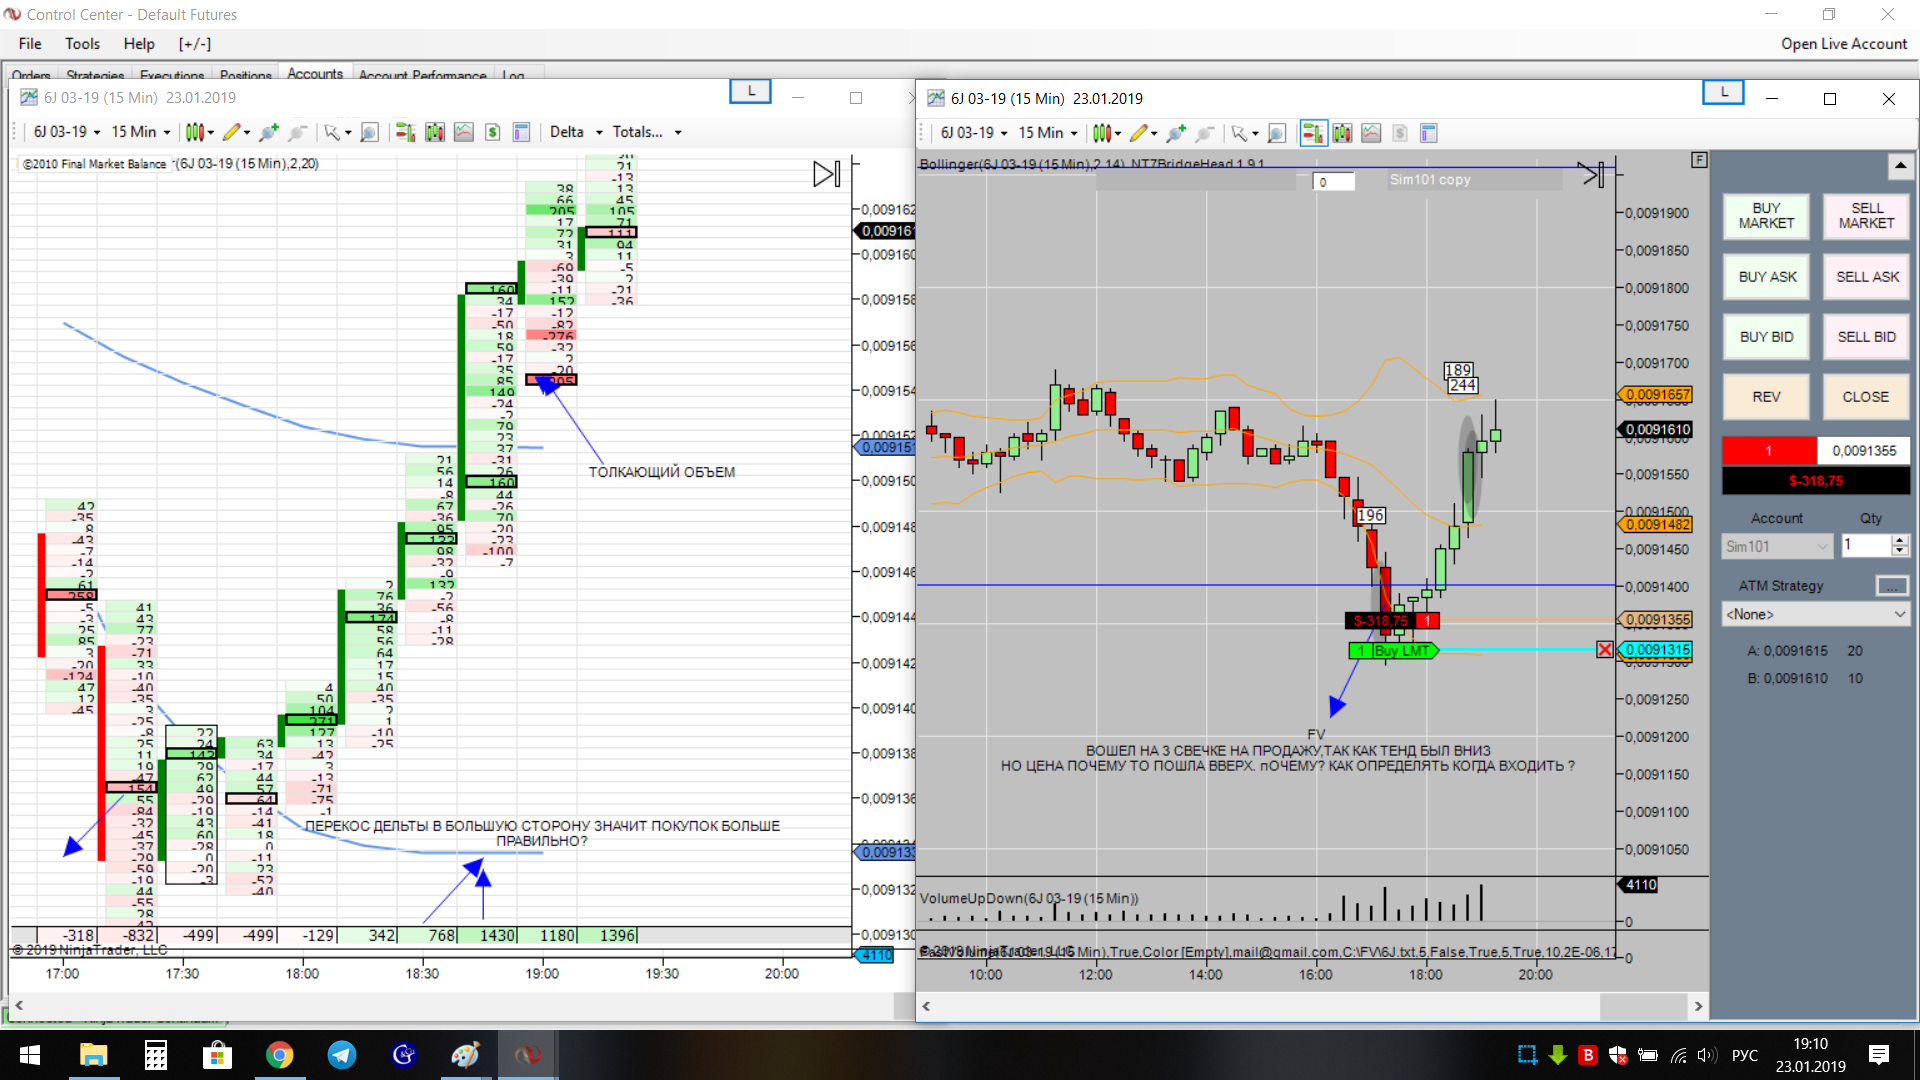Toggle the L link button on right chart
This screenshot has height=1080, width=1920.
click(1723, 92)
